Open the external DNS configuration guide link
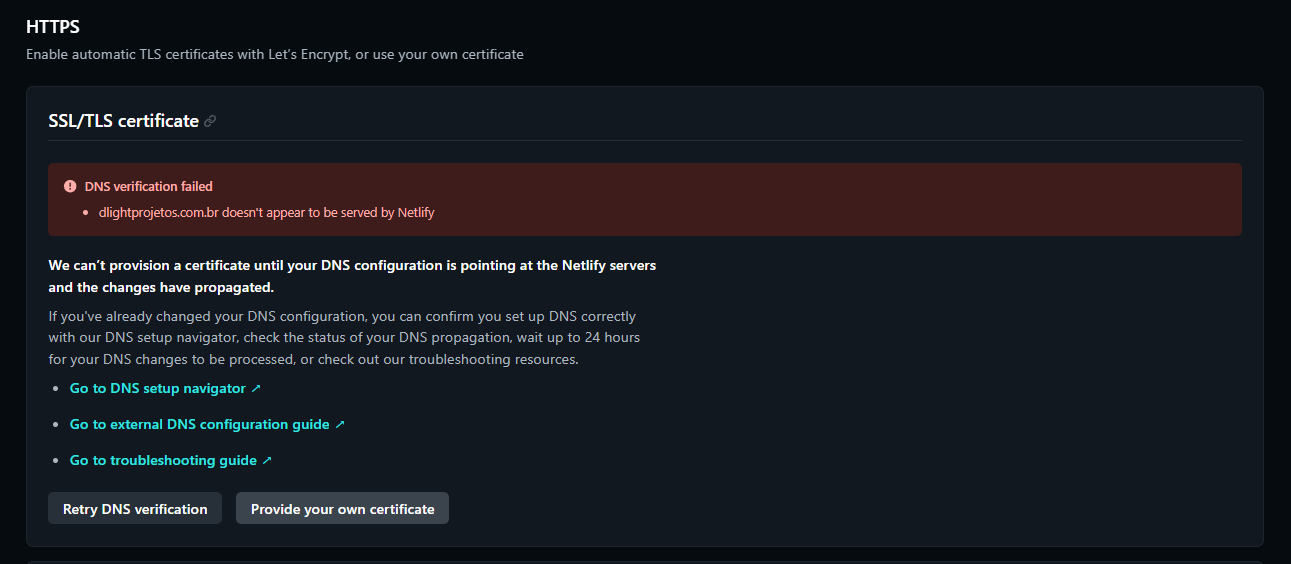 tap(199, 424)
